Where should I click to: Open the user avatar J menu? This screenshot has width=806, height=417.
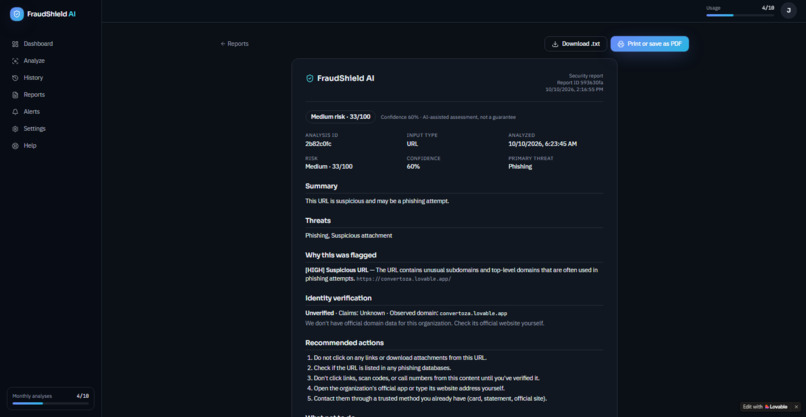tap(789, 10)
